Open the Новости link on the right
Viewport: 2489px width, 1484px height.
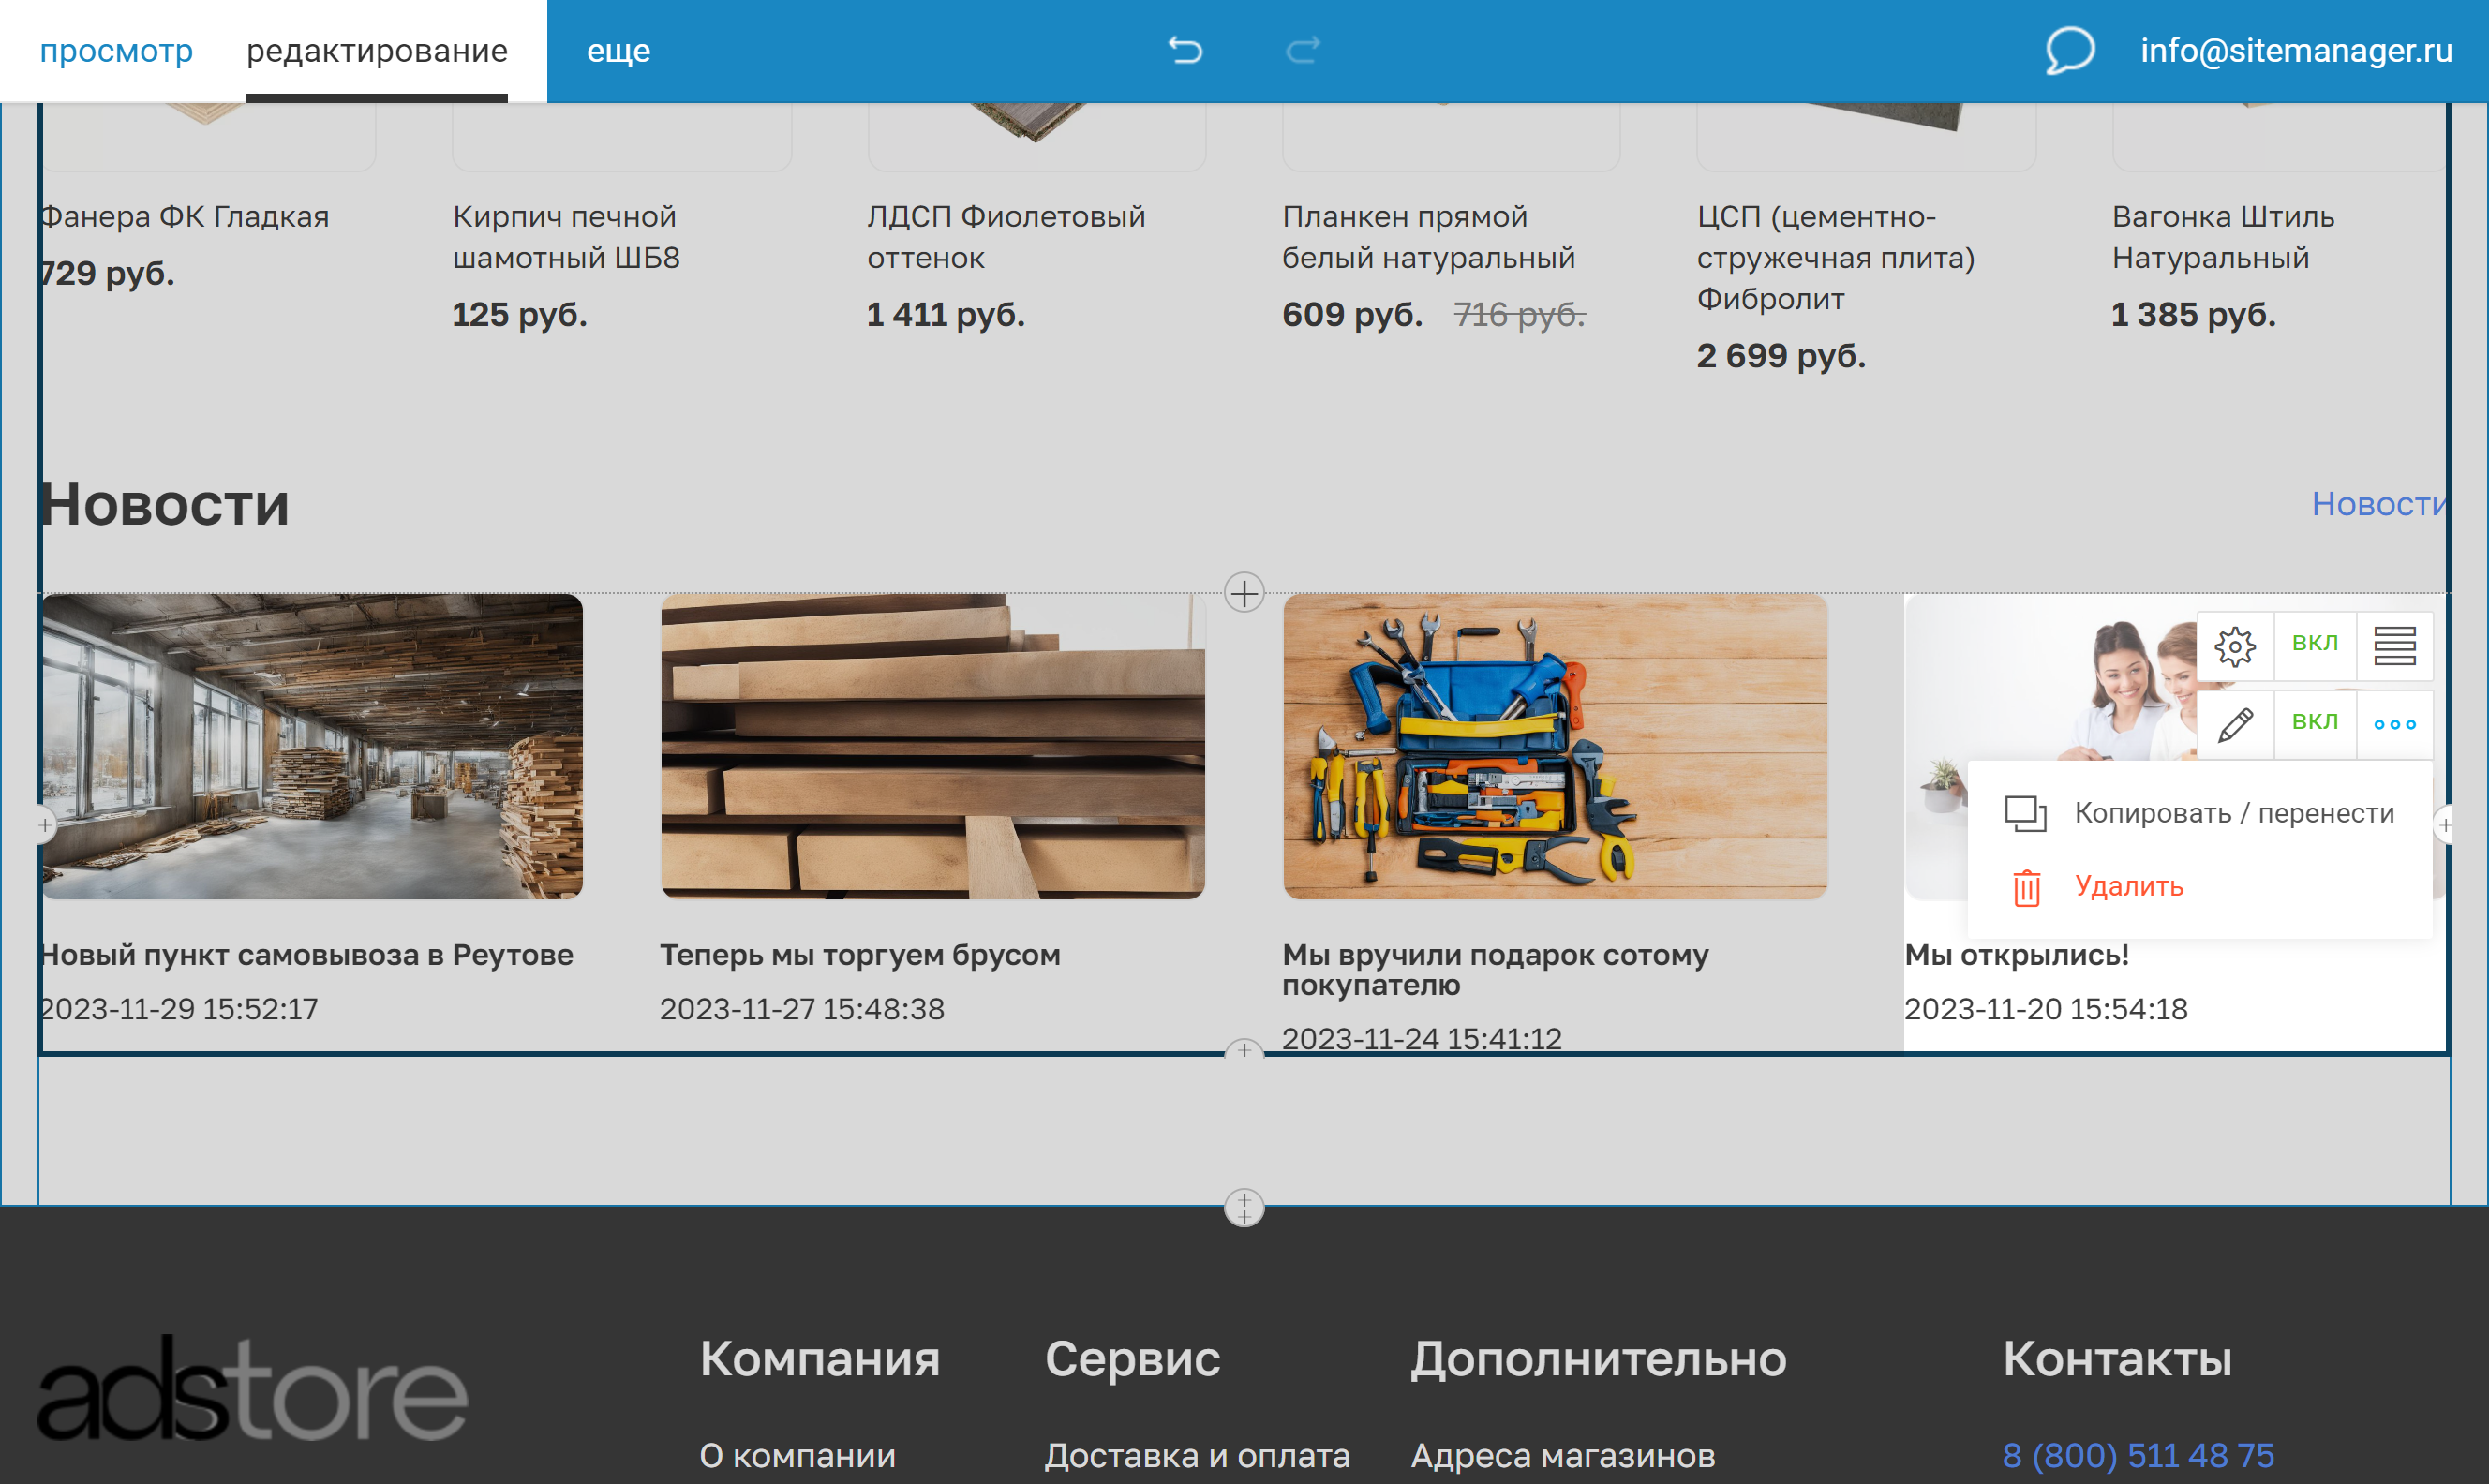2378,504
